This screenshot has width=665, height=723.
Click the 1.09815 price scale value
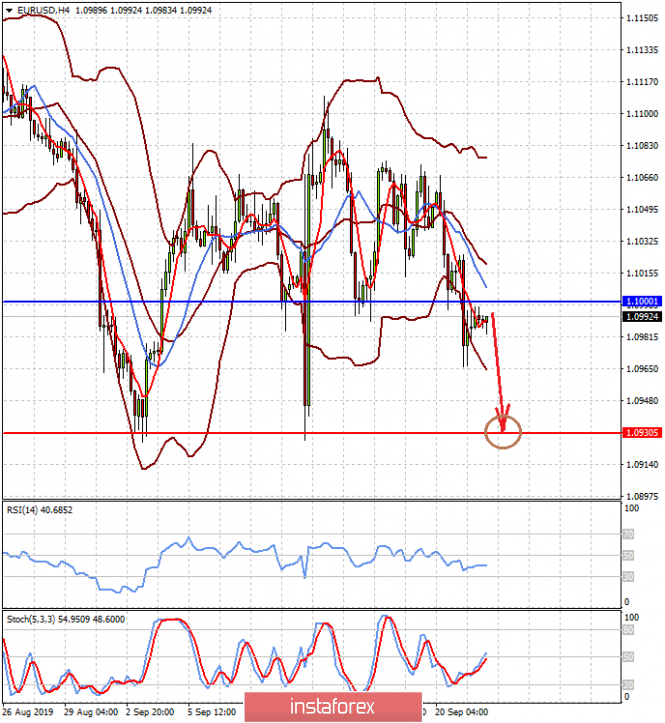click(x=642, y=337)
